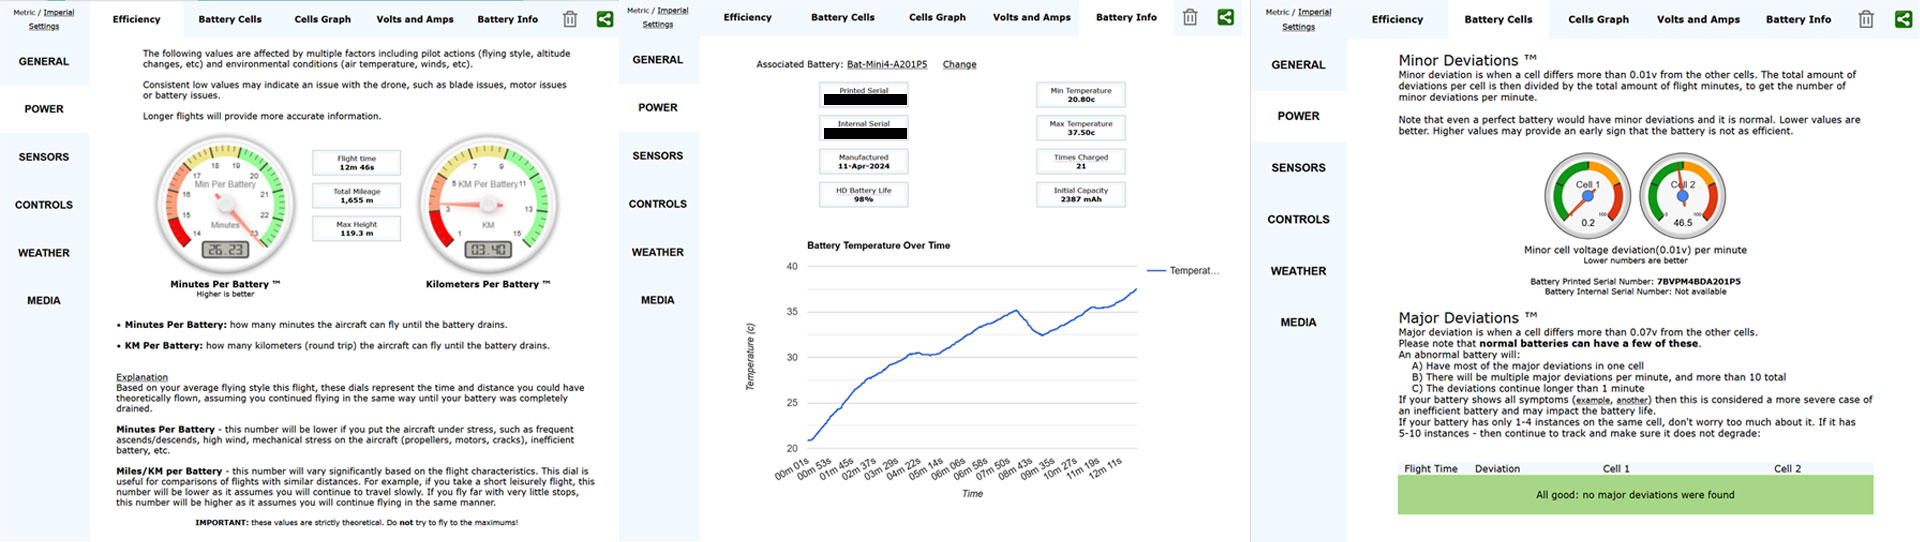Open Settings link in Battery Info panel
The image size is (1920, 542).
click(x=658, y=24)
